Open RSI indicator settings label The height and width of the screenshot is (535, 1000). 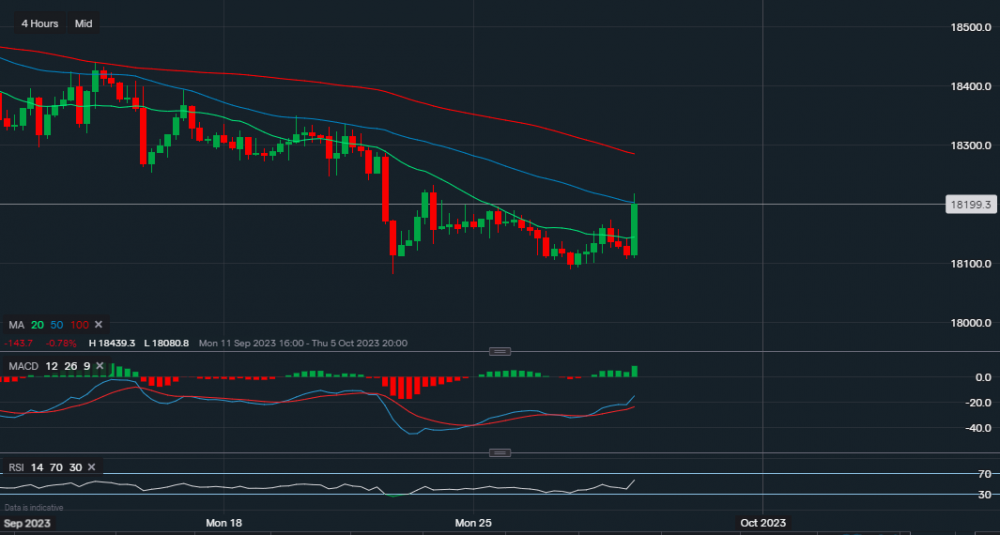(x=15, y=467)
